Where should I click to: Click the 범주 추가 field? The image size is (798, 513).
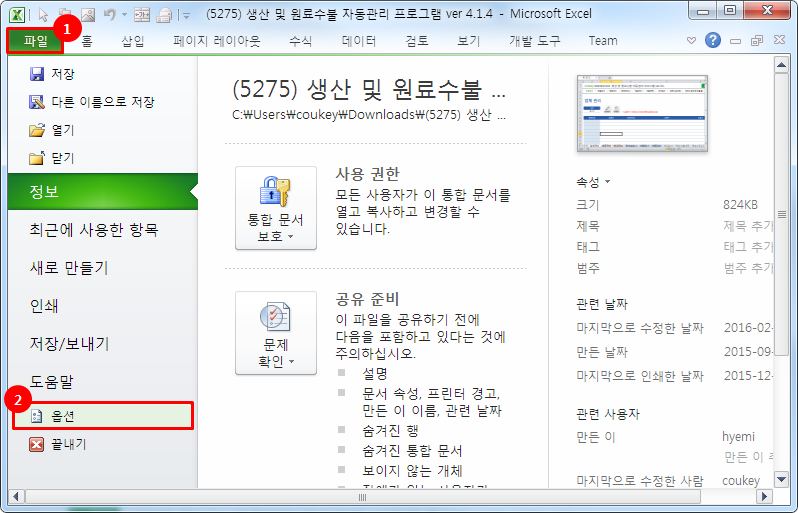coord(748,268)
